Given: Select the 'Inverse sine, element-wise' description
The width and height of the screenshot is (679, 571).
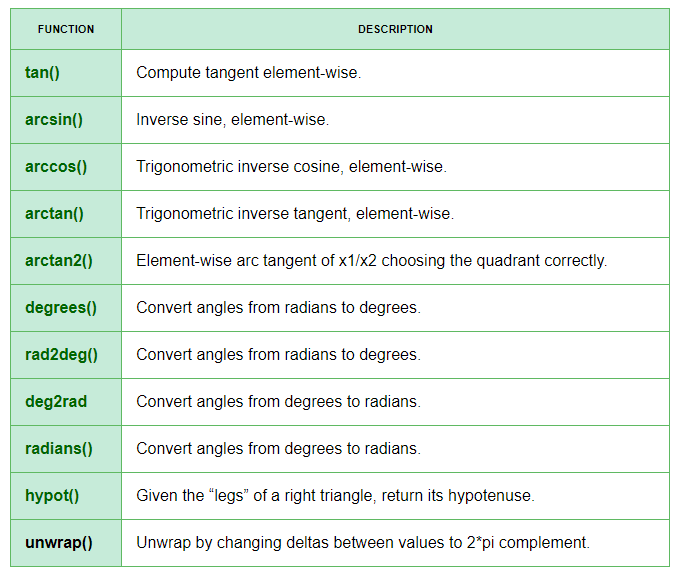Looking at the screenshot, I should (x=233, y=120).
